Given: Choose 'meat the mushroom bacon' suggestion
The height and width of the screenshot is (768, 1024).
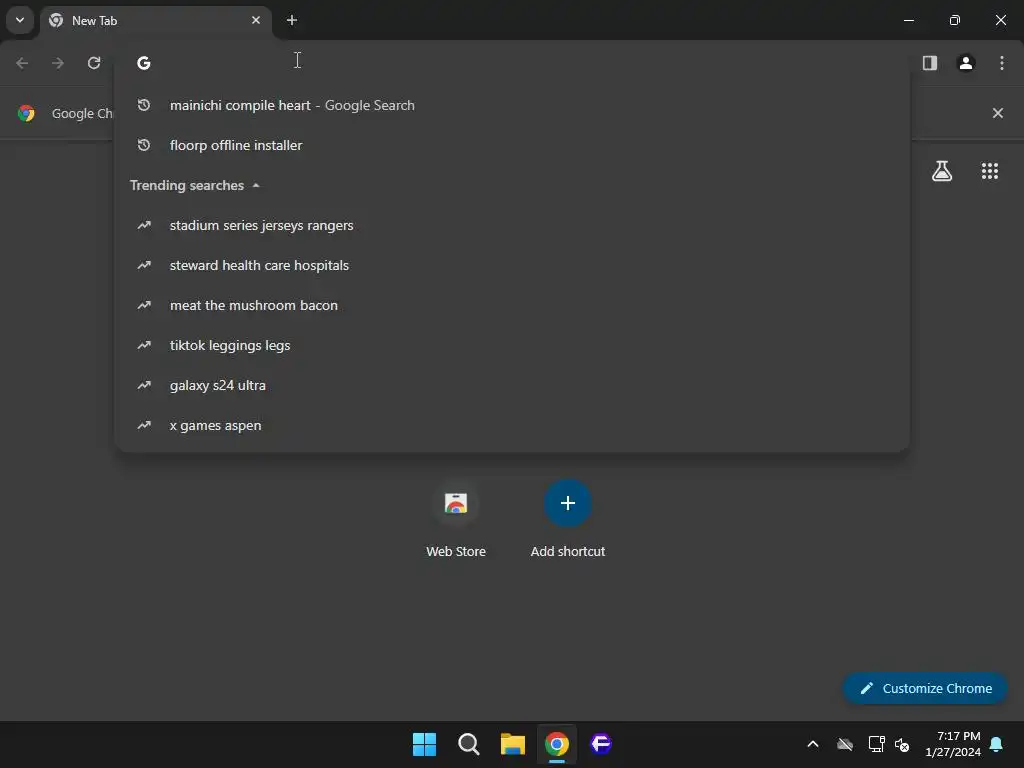Looking at the screenshot, I should [x=512, y=305].
